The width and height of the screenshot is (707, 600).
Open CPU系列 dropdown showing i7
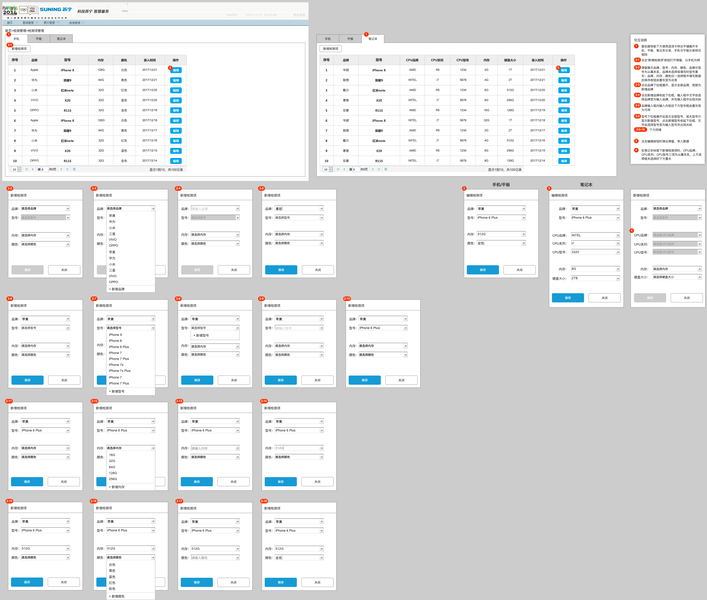595,243
